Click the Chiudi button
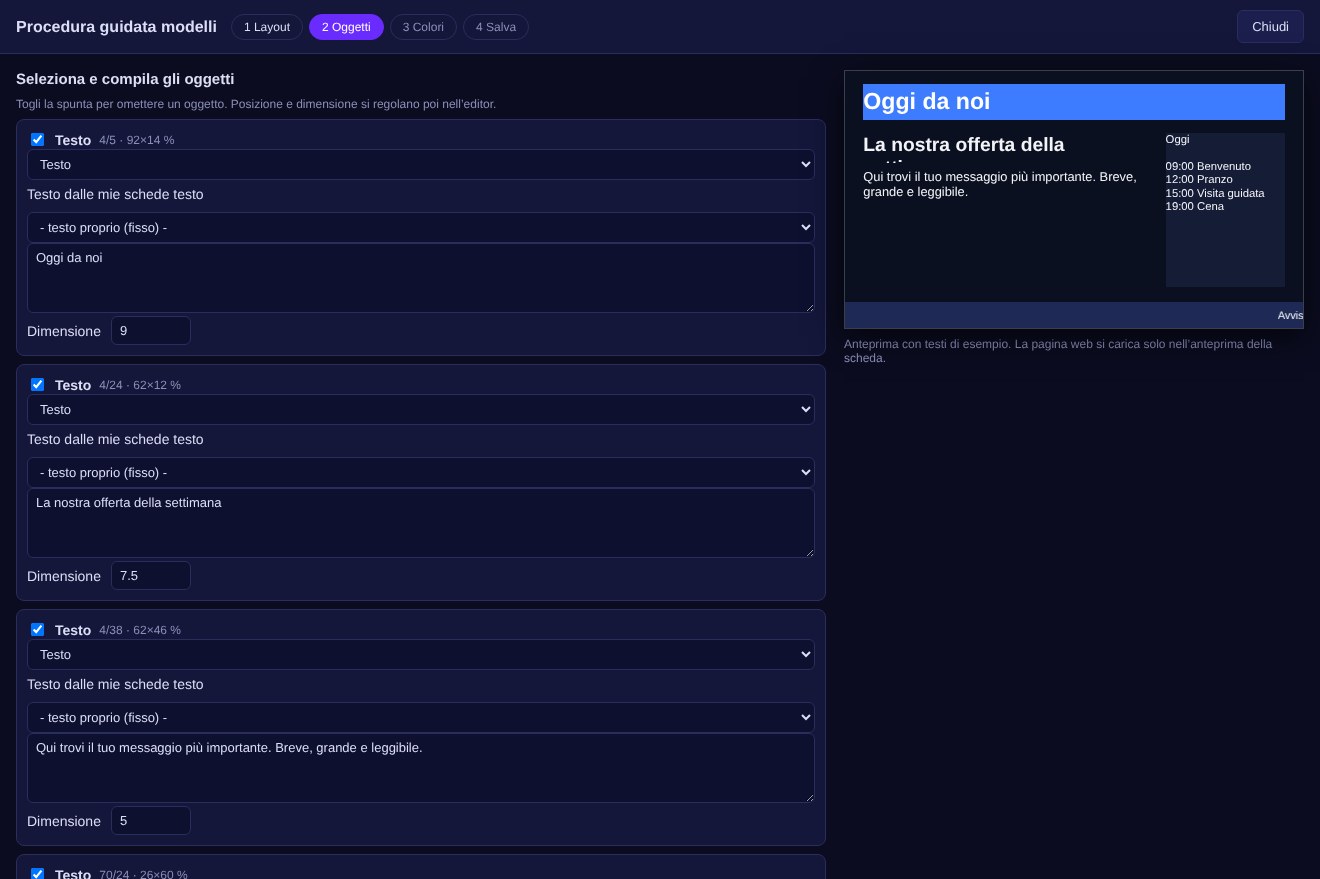Image resolution: width=1320 pixels, height=879 pixels. (1270, 27)
